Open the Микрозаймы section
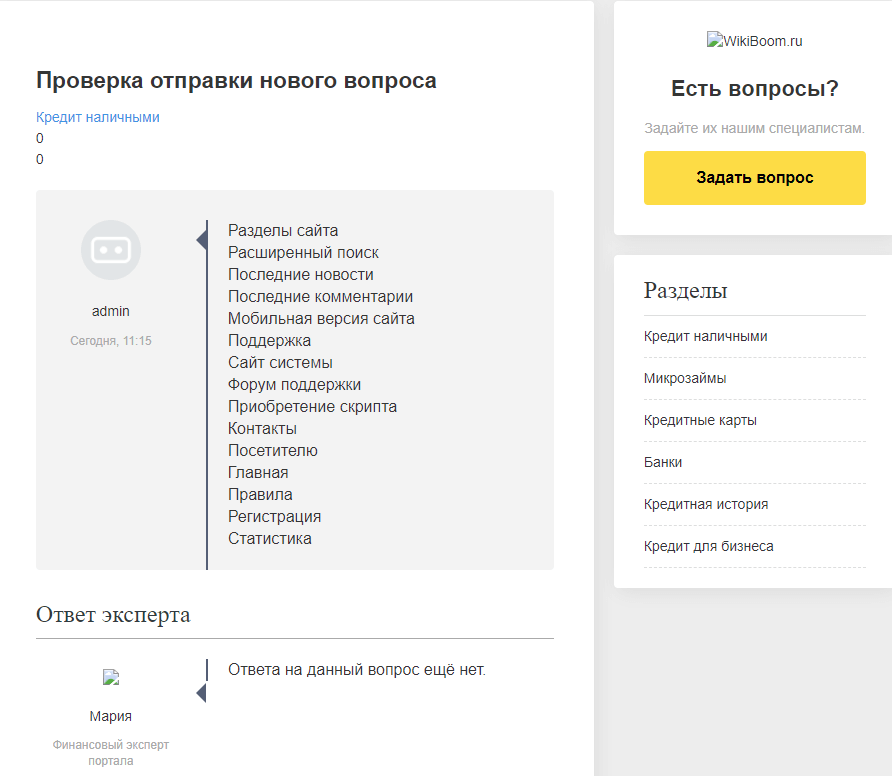This screenshot has width=892, height=776. click(685, 378)
